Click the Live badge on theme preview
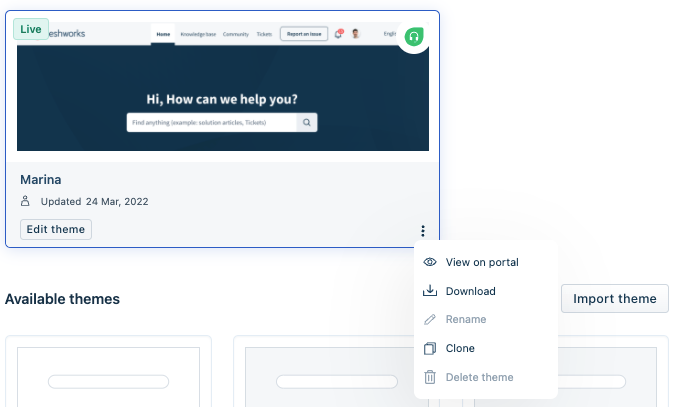The width and height of the screenshot is (677, 407). tap(31, 29)
